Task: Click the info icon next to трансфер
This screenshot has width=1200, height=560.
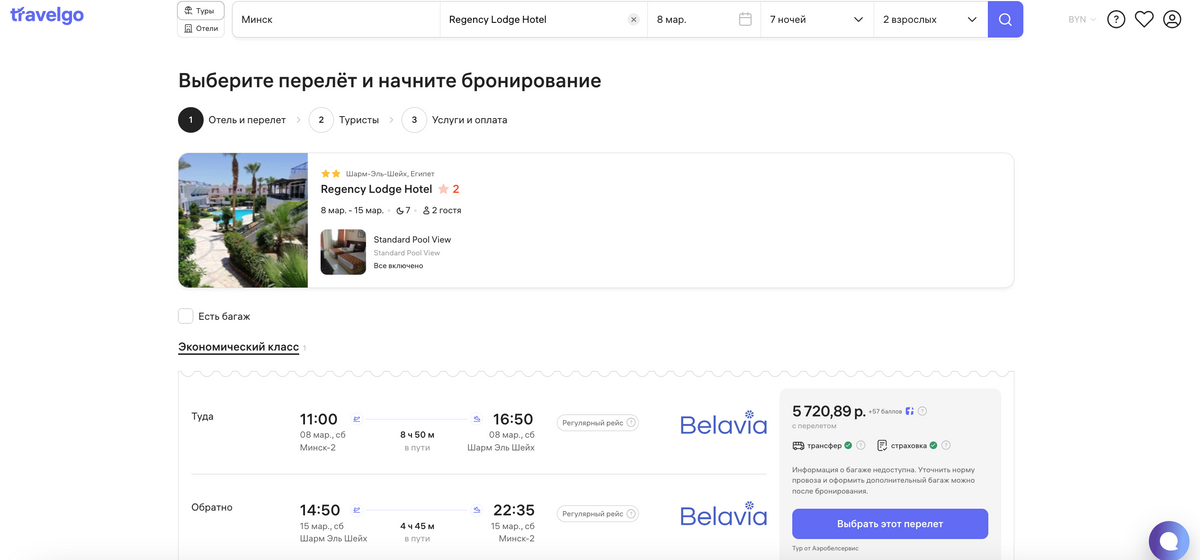Action: (x=861, y=445)
